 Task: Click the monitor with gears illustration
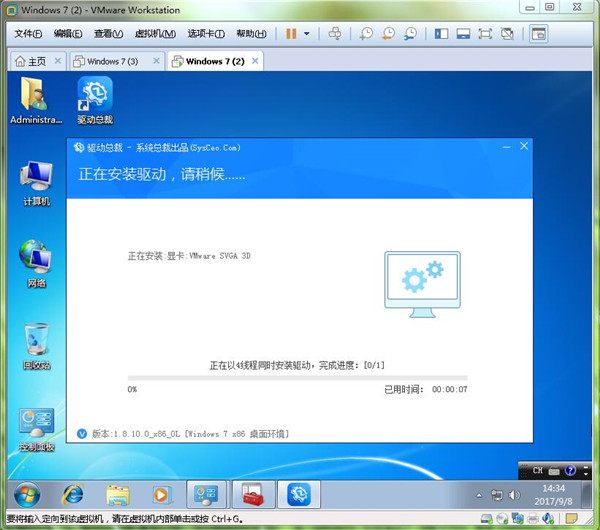coord(422,284)
